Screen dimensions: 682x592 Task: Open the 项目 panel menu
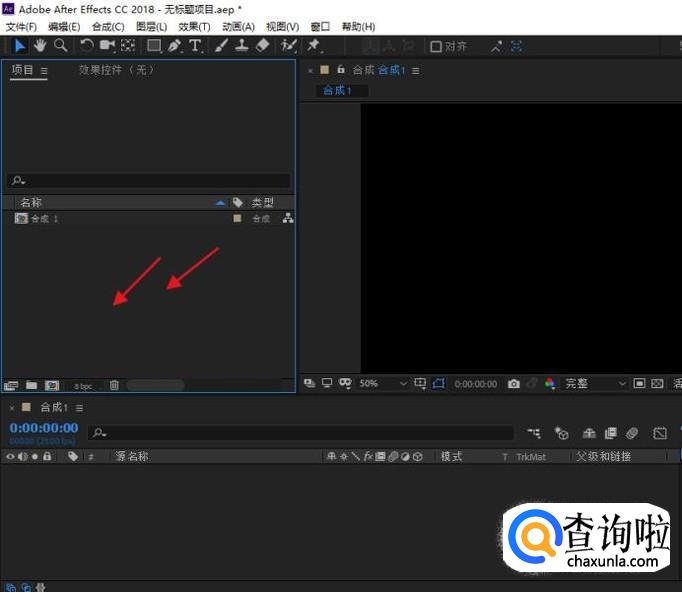pos(44,71)
